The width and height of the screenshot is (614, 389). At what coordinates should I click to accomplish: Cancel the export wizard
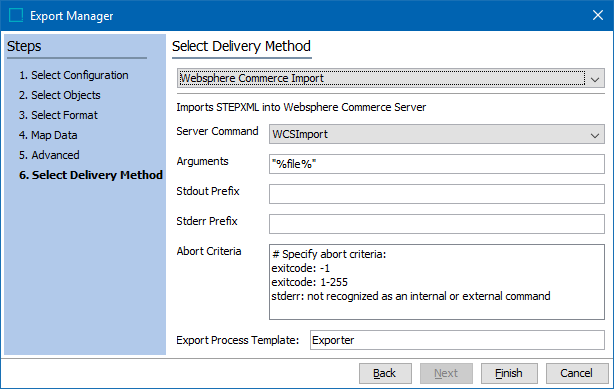(577, 373)
